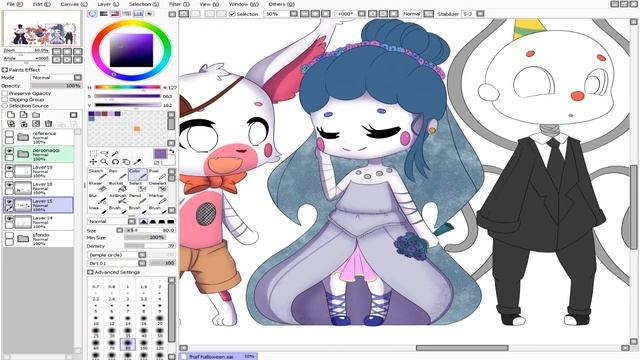Viewport: 640px width, 360px height.
Task: Click the navigator preview thumbnail
Action: coord(42,28)
